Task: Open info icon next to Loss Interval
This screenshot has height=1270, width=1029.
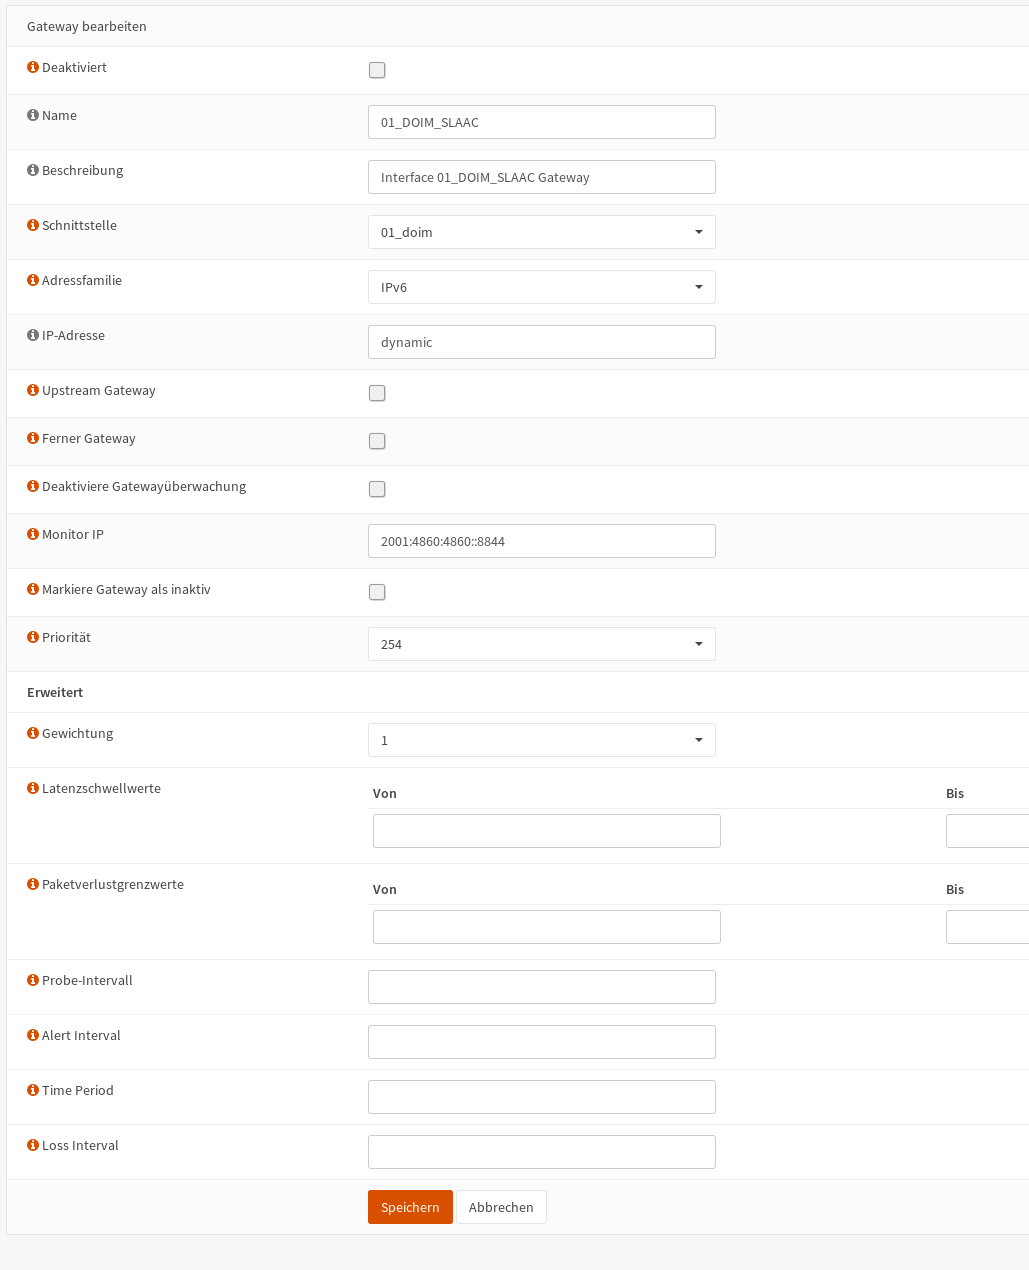Action: (33, 1145)
